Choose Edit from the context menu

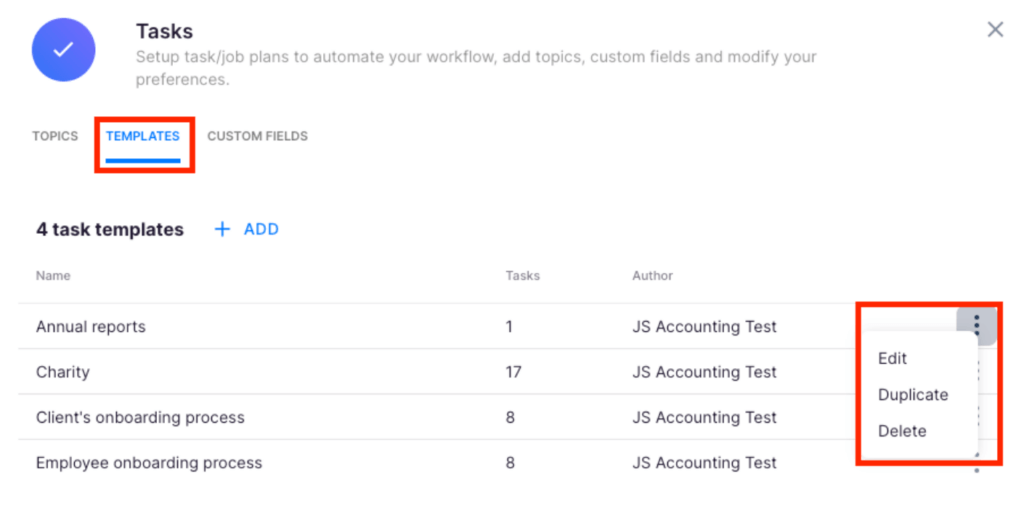(892, 358)
